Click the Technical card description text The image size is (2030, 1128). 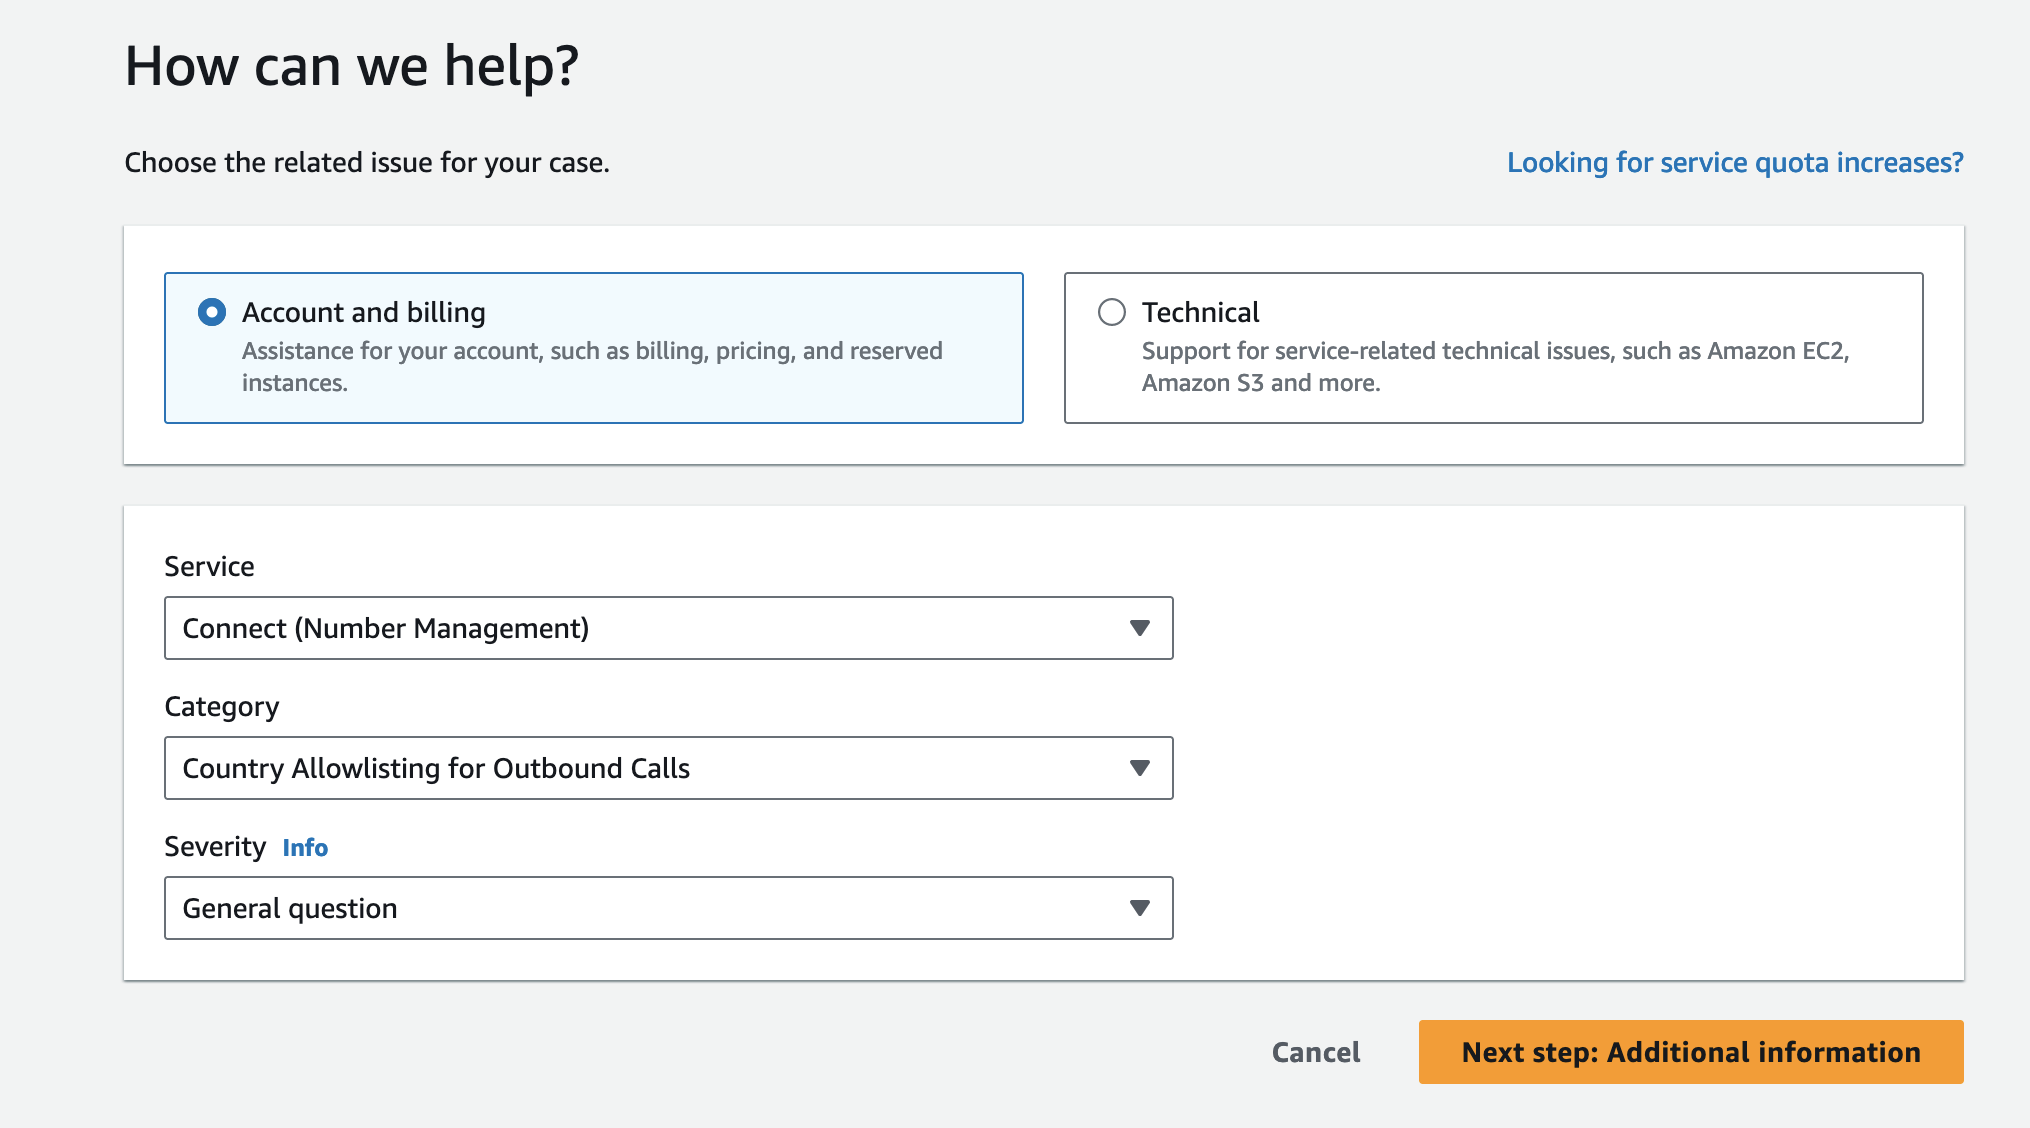click(x=1494, y=366)
